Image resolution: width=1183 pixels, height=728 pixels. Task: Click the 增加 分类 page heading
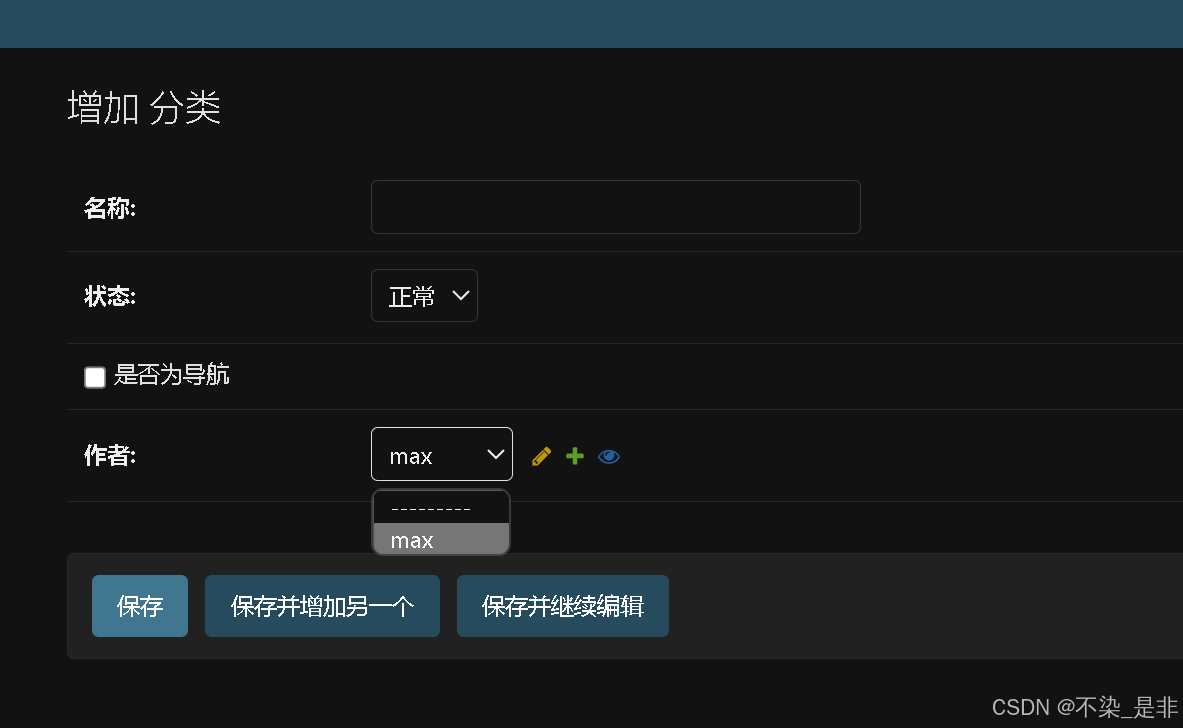pos(144,107)
